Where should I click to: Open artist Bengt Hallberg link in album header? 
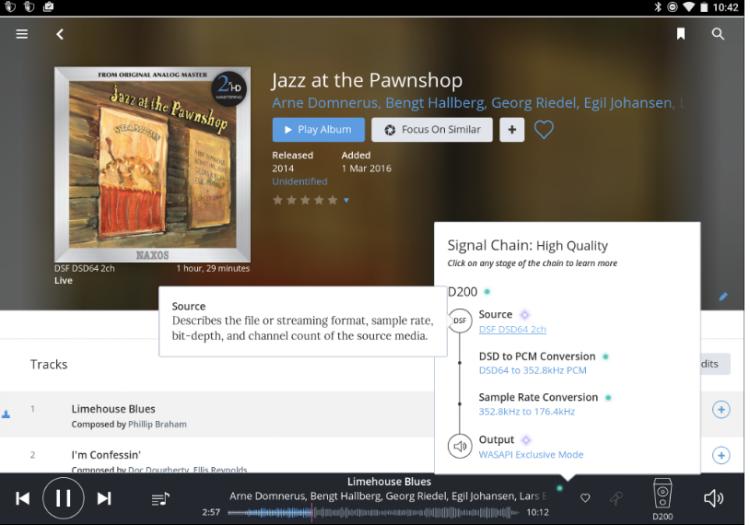point(435,103)
